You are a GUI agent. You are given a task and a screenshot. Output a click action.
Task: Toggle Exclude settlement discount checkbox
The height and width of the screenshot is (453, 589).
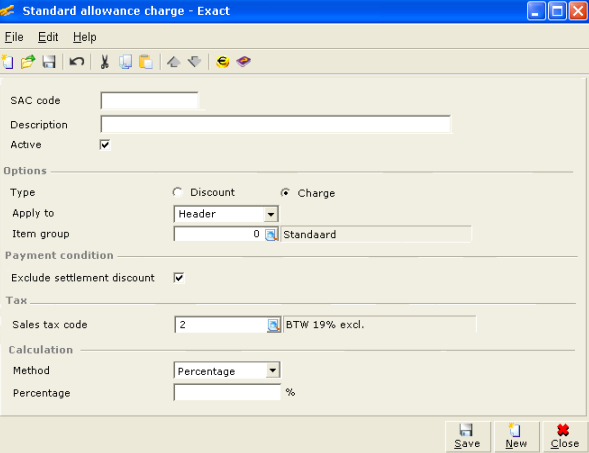coord(179,278)
